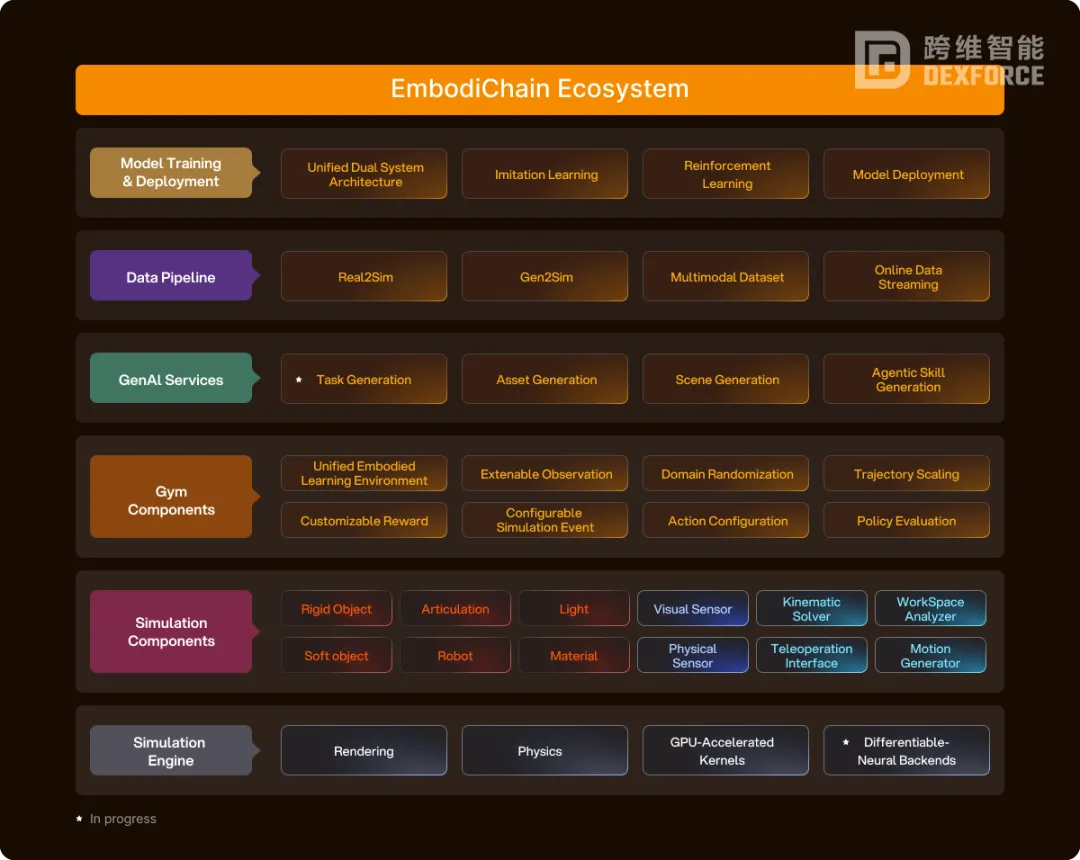1080x860 pixels.
Task: Click the Trajectory Scaling box
Action: 906,473
